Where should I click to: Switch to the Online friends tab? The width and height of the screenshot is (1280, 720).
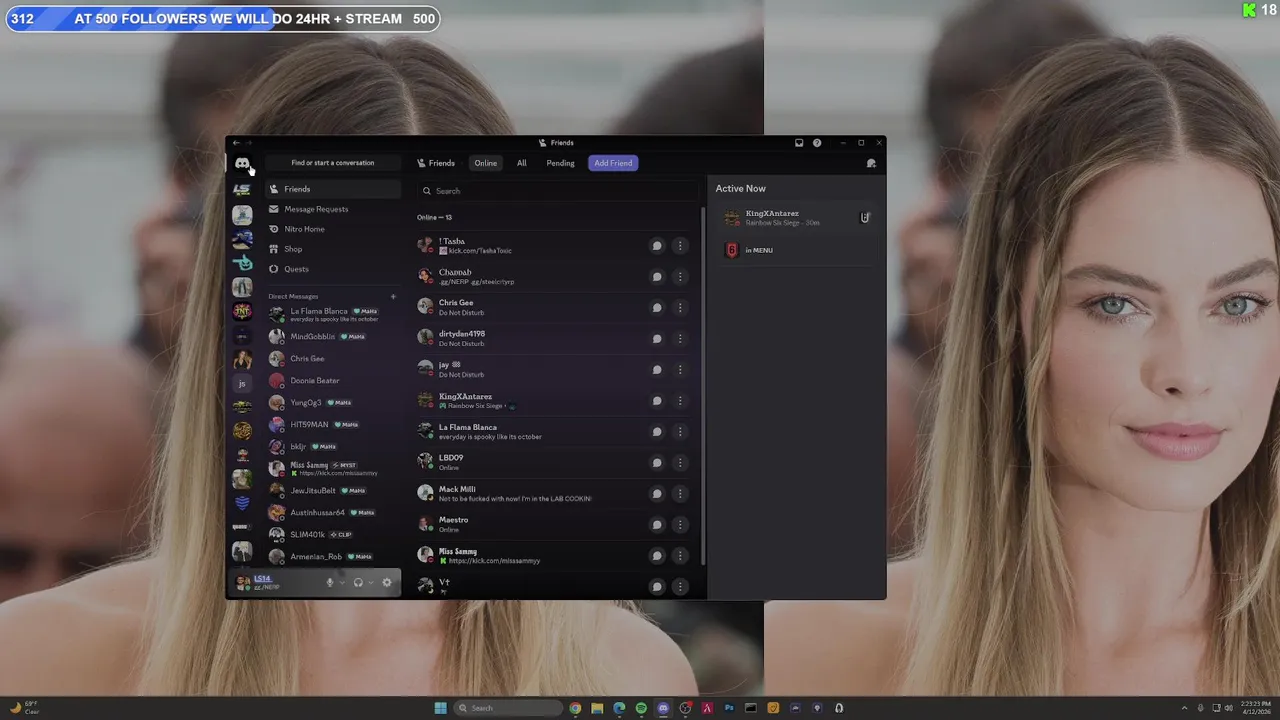coord(485,163)
